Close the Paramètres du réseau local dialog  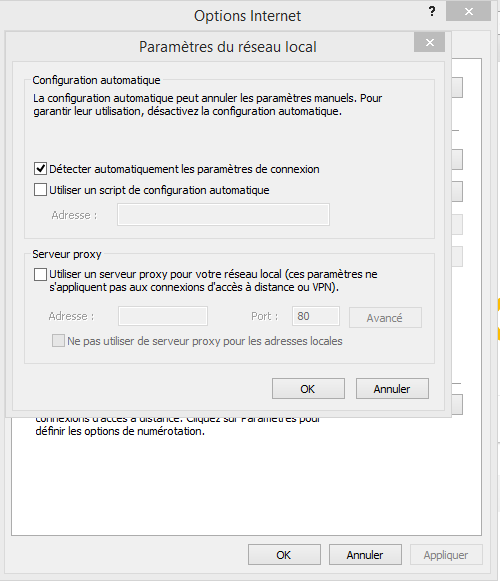pyautogui.click(x=429, y=42)
